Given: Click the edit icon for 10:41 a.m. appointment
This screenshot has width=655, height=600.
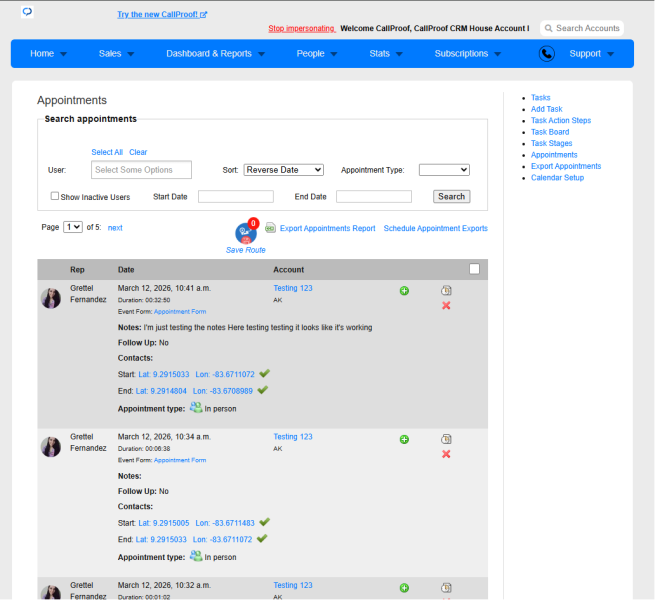Looking at the screenshot, I should (x=446, y=290).
